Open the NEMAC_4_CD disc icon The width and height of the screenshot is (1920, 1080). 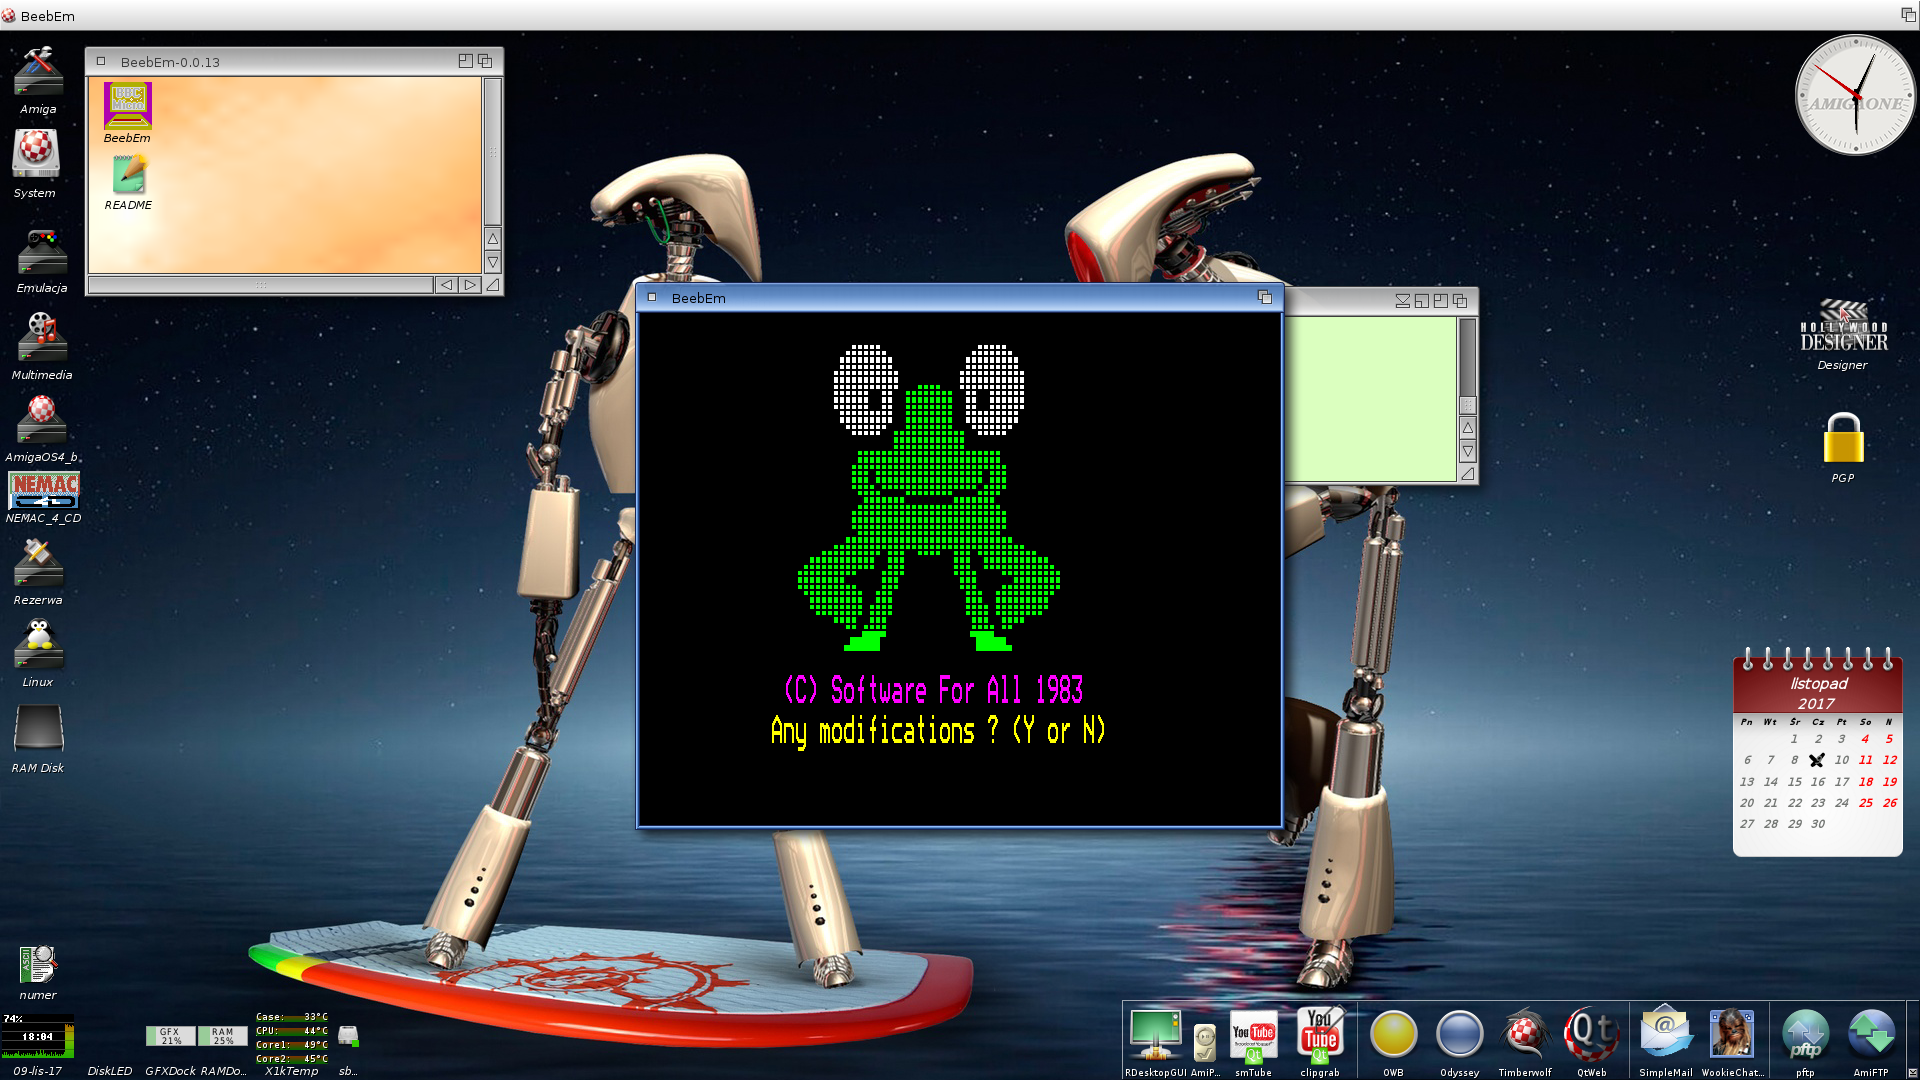(x=44, y=490)
